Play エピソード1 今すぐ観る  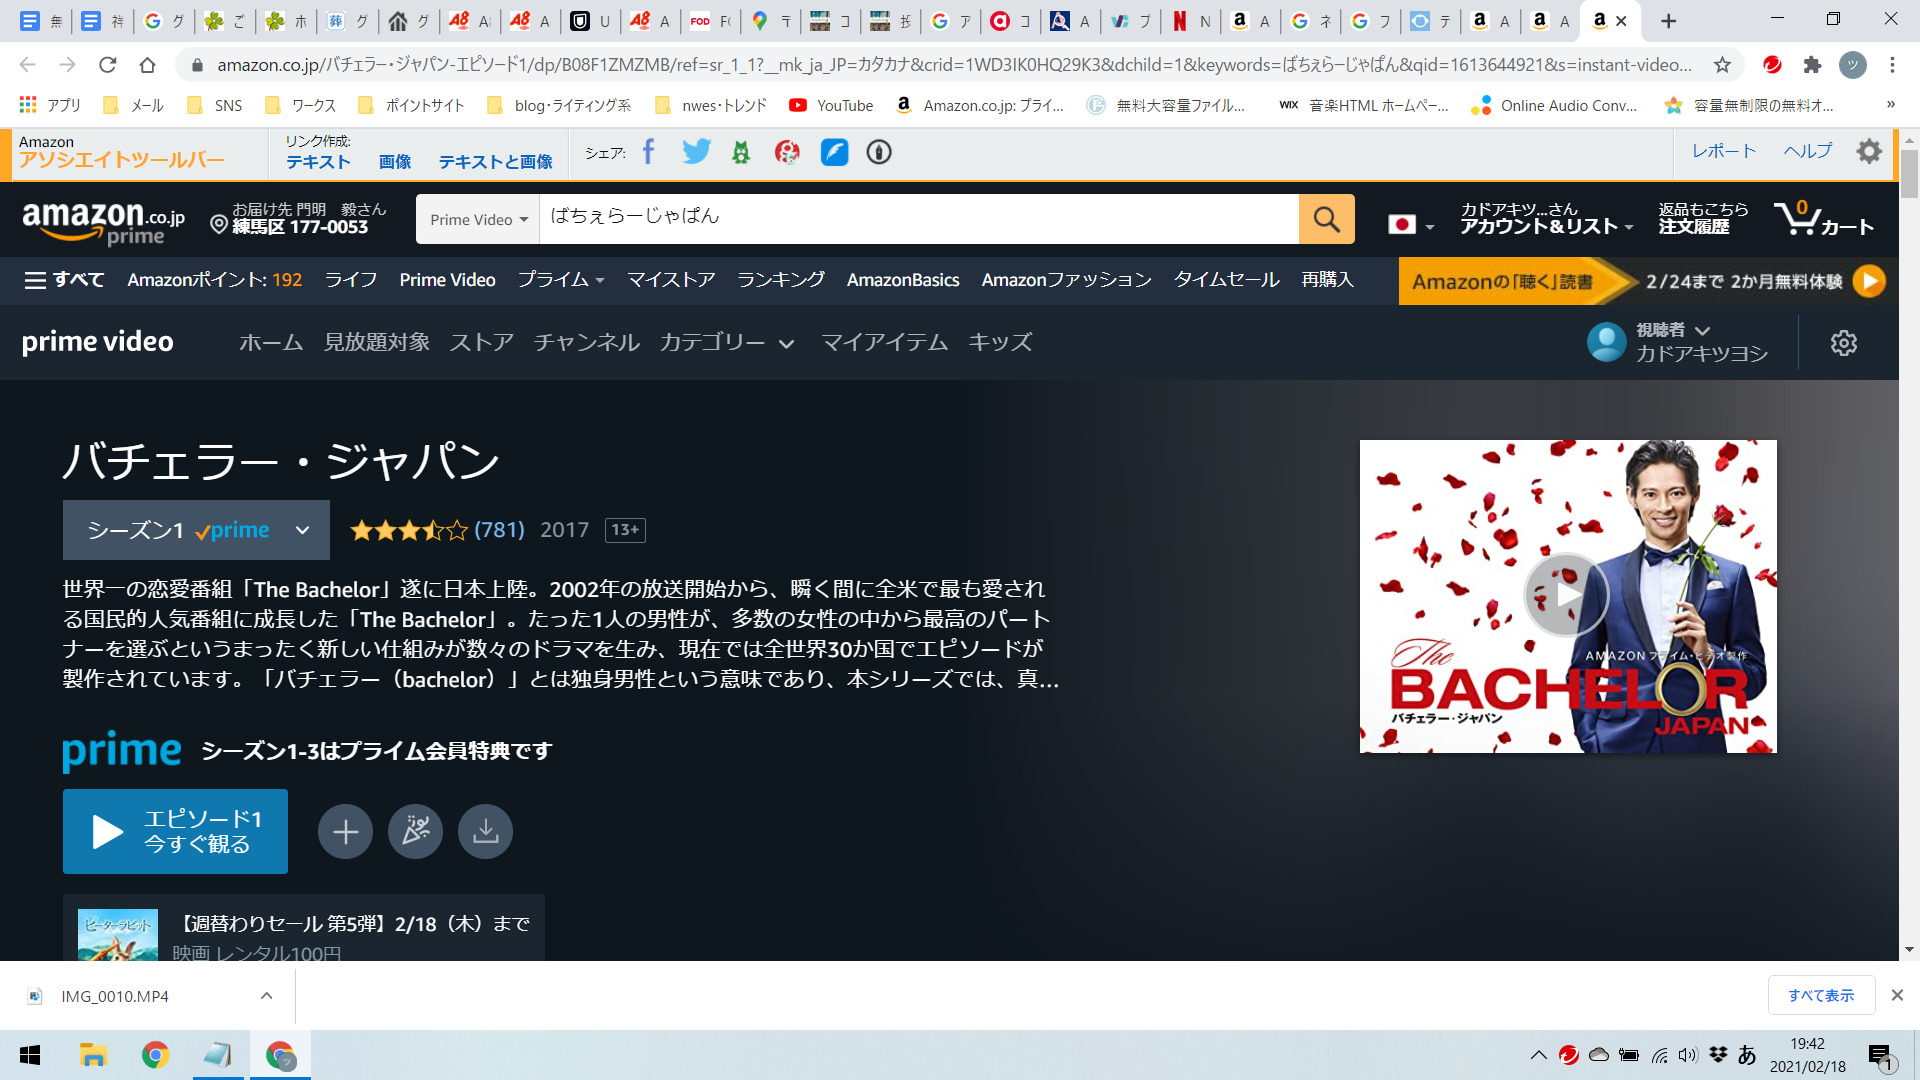175,832
